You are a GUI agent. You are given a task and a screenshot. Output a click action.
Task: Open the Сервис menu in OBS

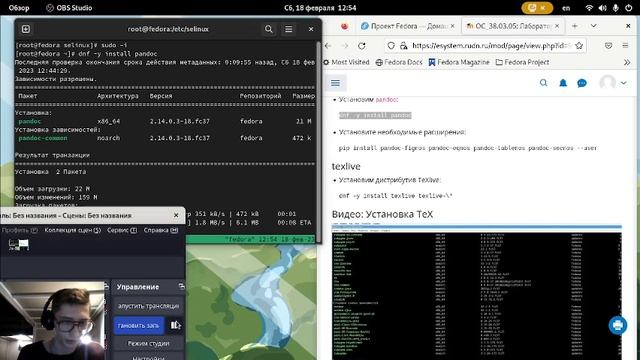(122, 230)
